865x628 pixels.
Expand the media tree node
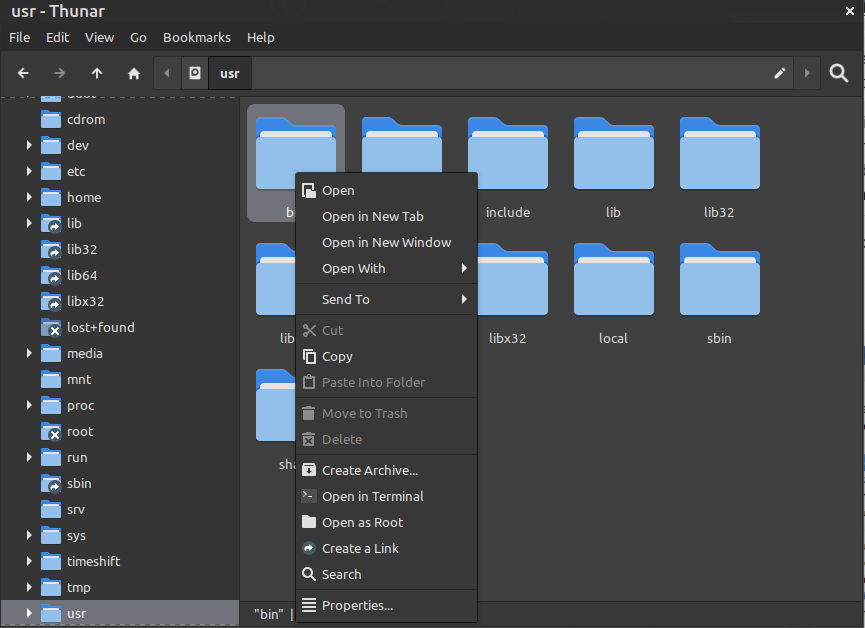click(x=29, y=353)
